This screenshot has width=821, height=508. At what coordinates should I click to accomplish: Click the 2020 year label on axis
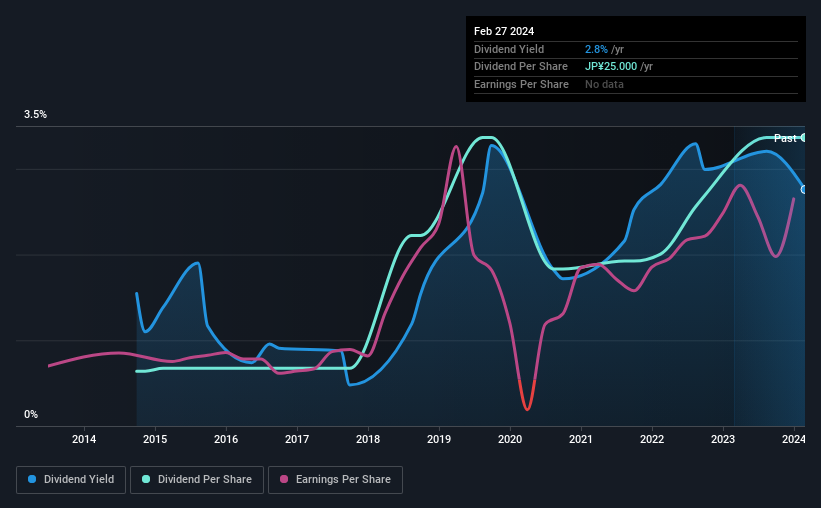pos(510,439)
